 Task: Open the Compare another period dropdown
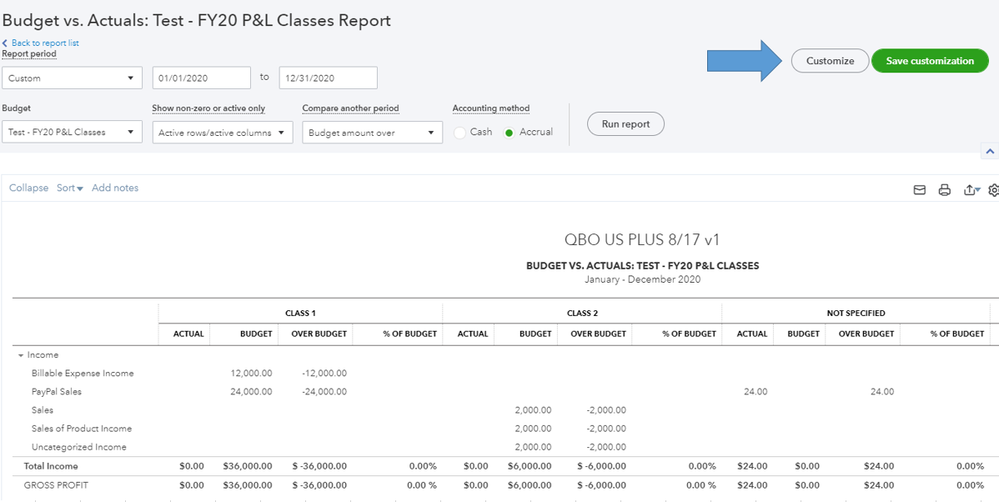click(372, 132)
